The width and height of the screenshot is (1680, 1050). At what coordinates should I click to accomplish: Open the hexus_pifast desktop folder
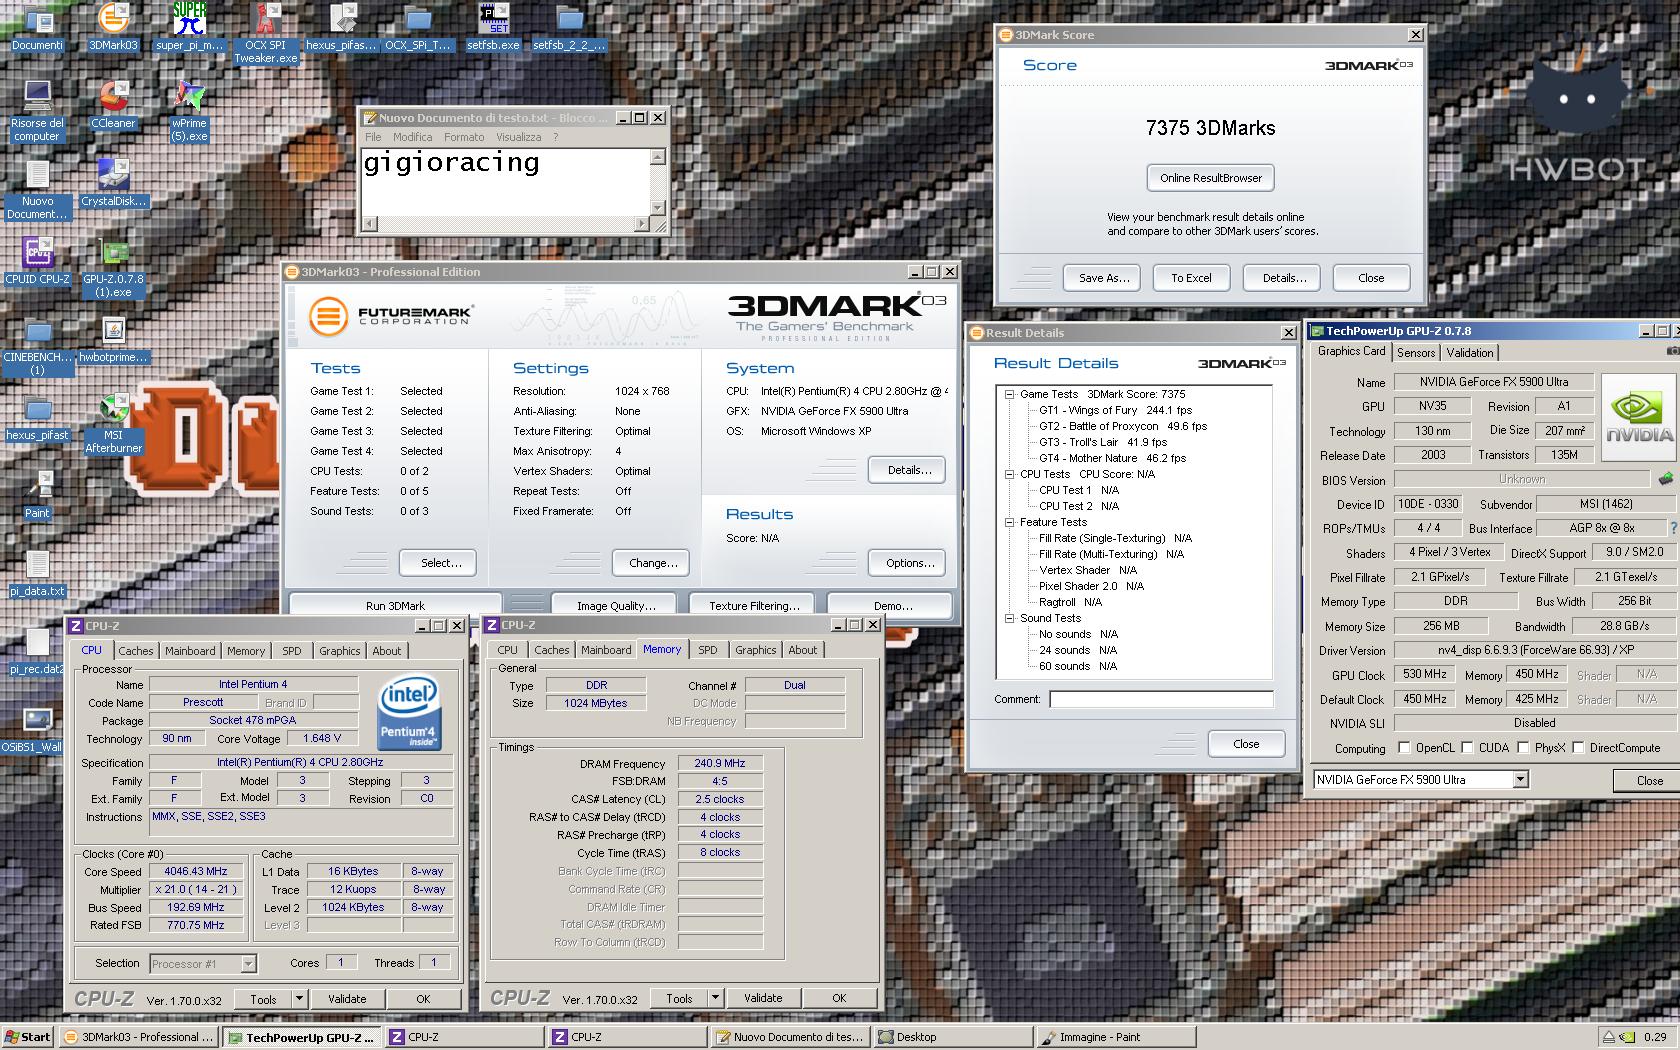coord(37,417)
